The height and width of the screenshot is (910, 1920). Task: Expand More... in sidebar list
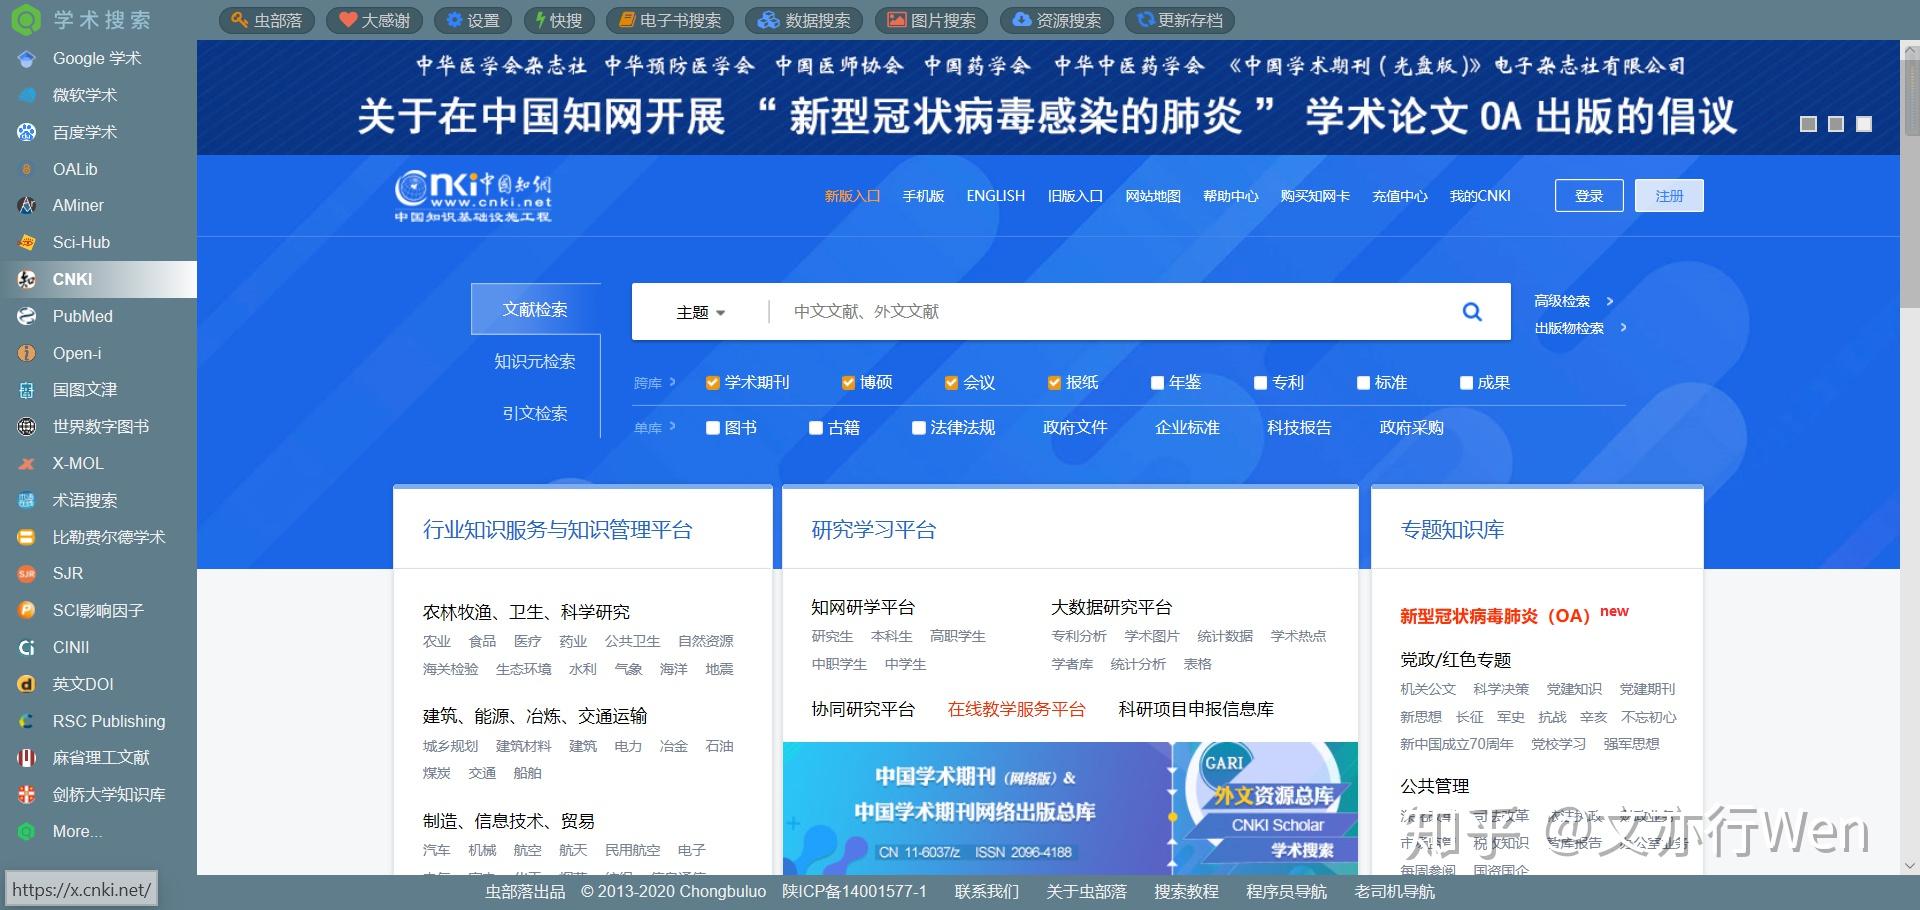[77, 832]
